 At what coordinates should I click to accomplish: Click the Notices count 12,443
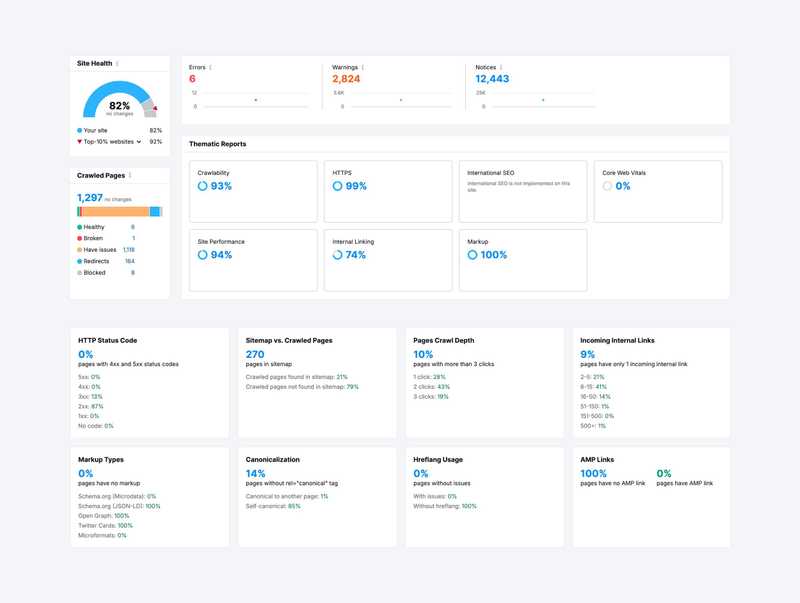tap(492, 79)
